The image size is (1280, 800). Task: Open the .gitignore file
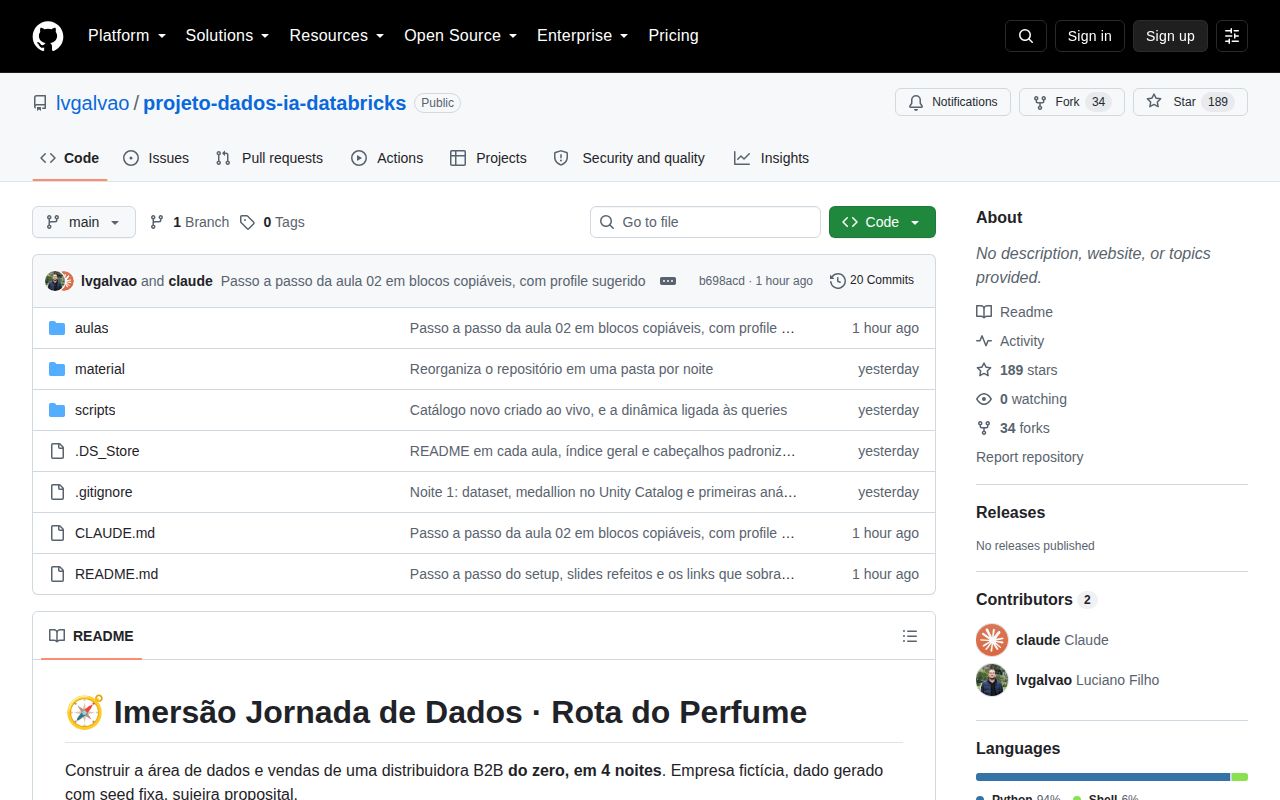pyautogui.click(x=103, y=492)
